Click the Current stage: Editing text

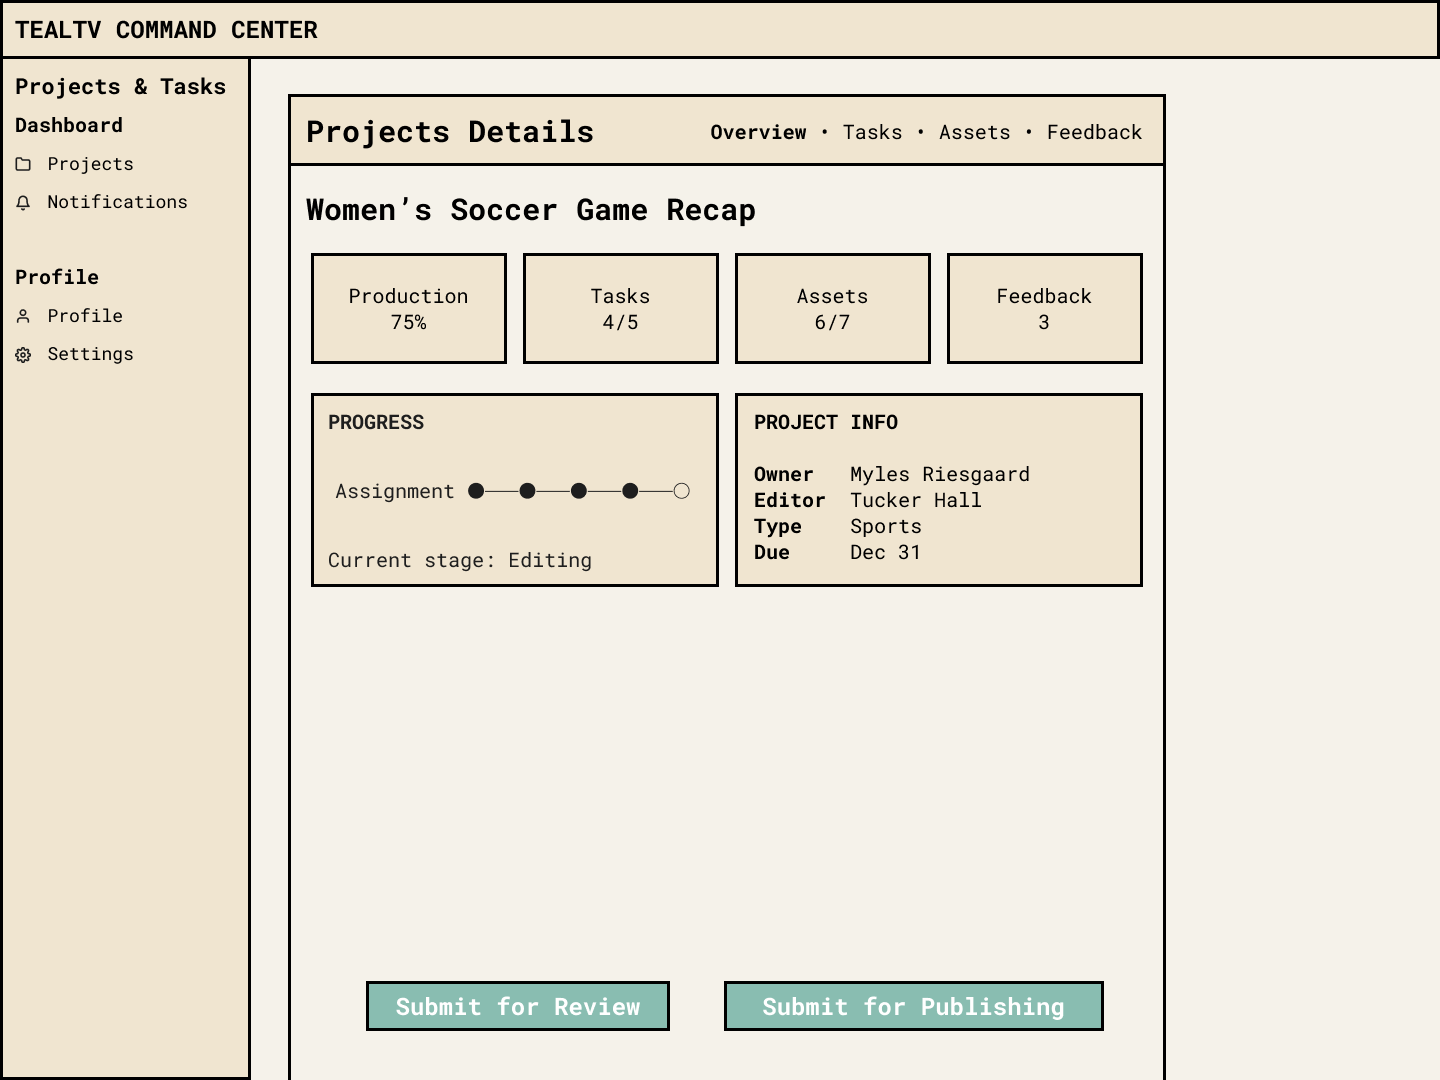[460, 560]
